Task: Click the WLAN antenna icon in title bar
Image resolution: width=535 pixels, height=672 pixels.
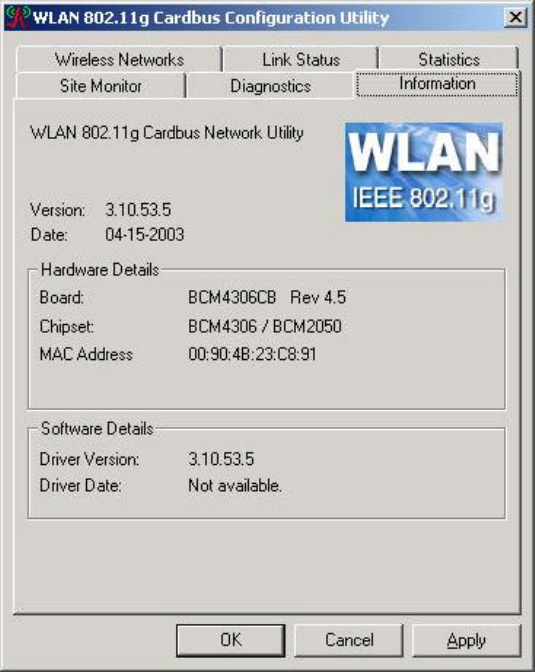Action: pyautogui.click(x=18, y=18)
